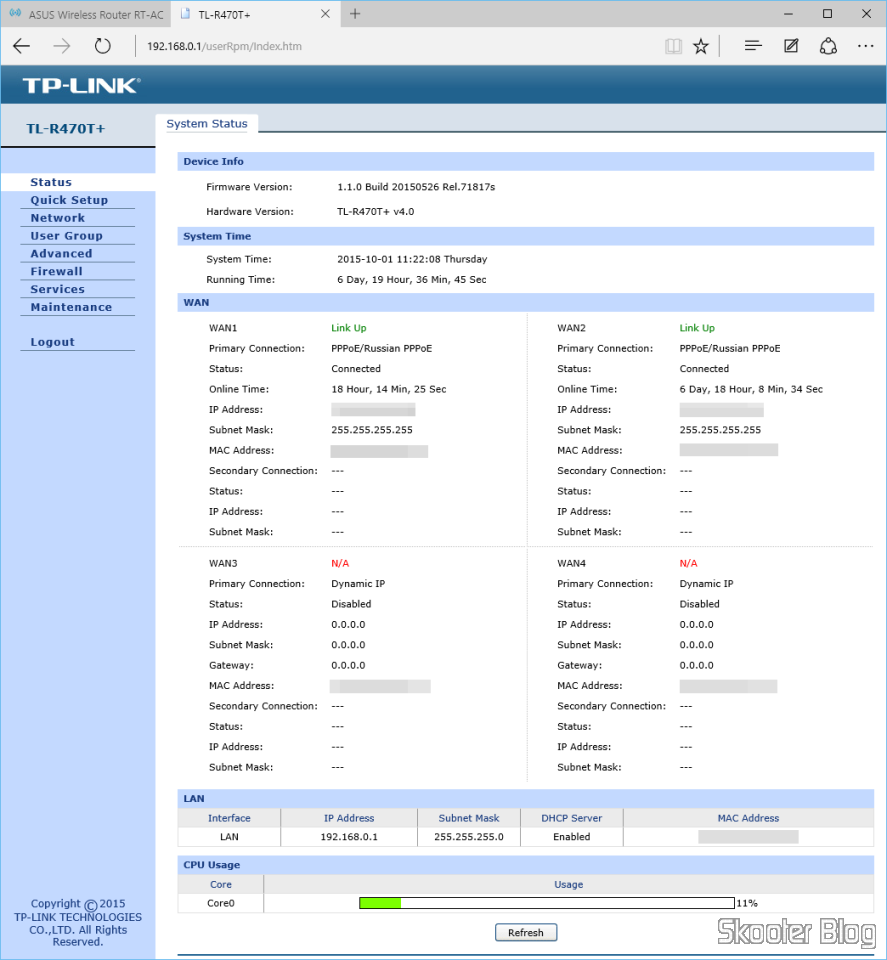
Task: Click LAN subnet mask 255.255.255.0 cell
Action: click(x=469, y=837)
